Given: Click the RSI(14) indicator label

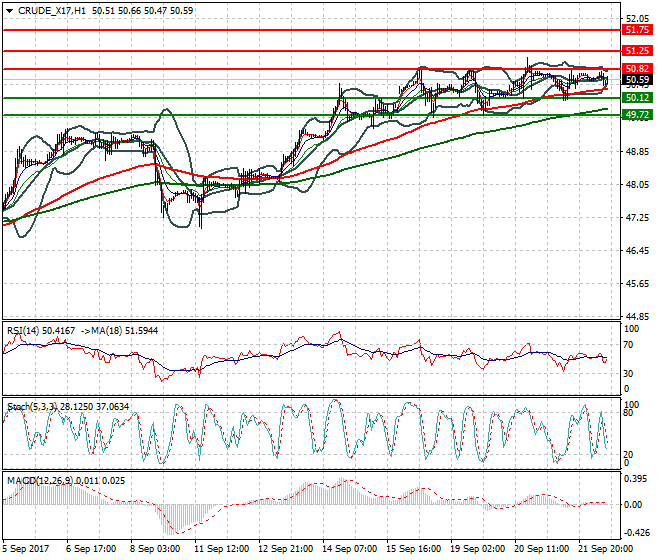Looking at the screenshot, I should pos(23,331).
